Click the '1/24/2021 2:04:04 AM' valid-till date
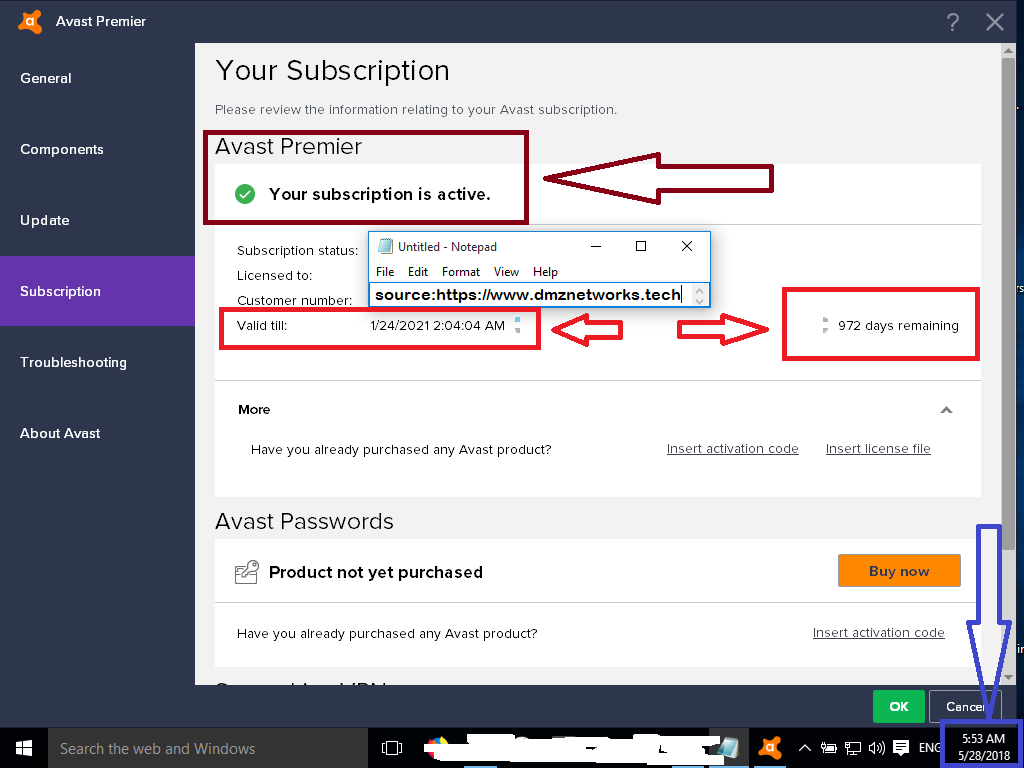This screenshot has height=768, width=1024. pos(438,325)
